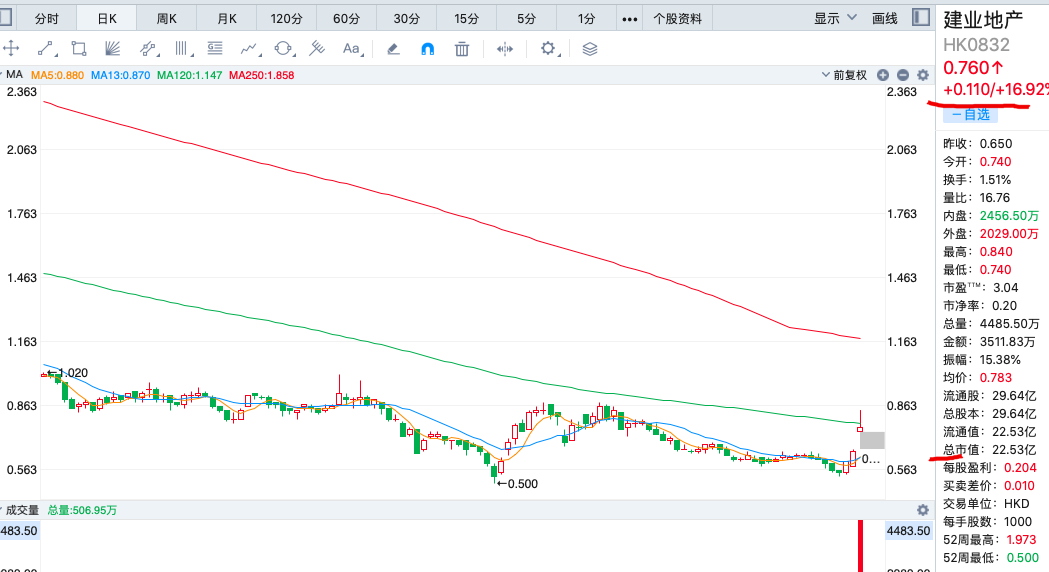Click the 振幅: 15.38% row

click(x=981, y=359)
